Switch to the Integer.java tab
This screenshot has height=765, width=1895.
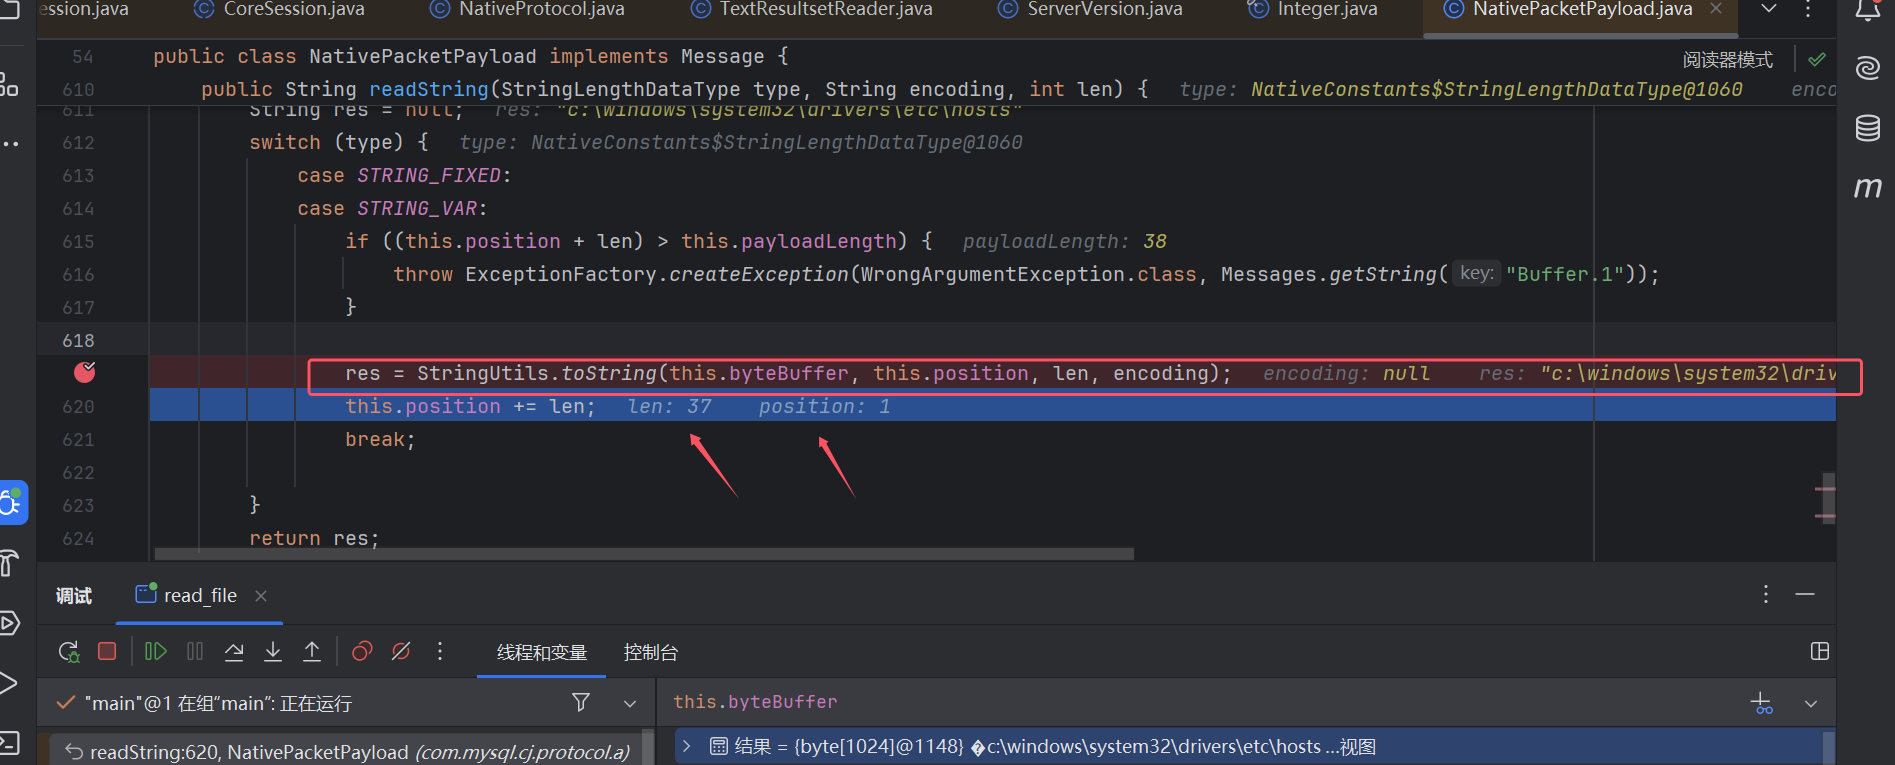click(1312, 9)
